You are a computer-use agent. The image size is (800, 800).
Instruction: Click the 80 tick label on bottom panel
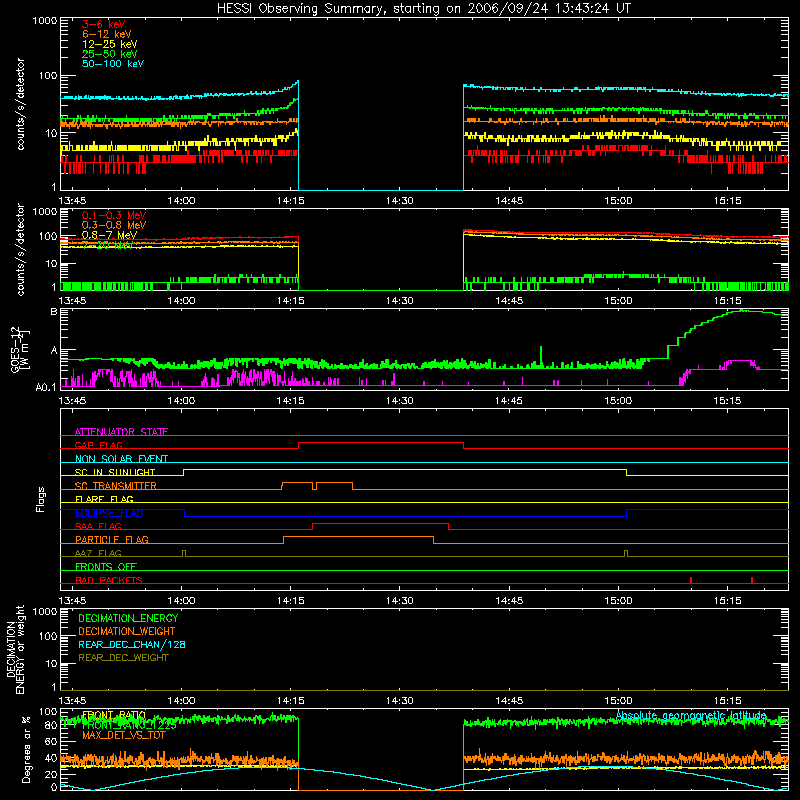51,726
